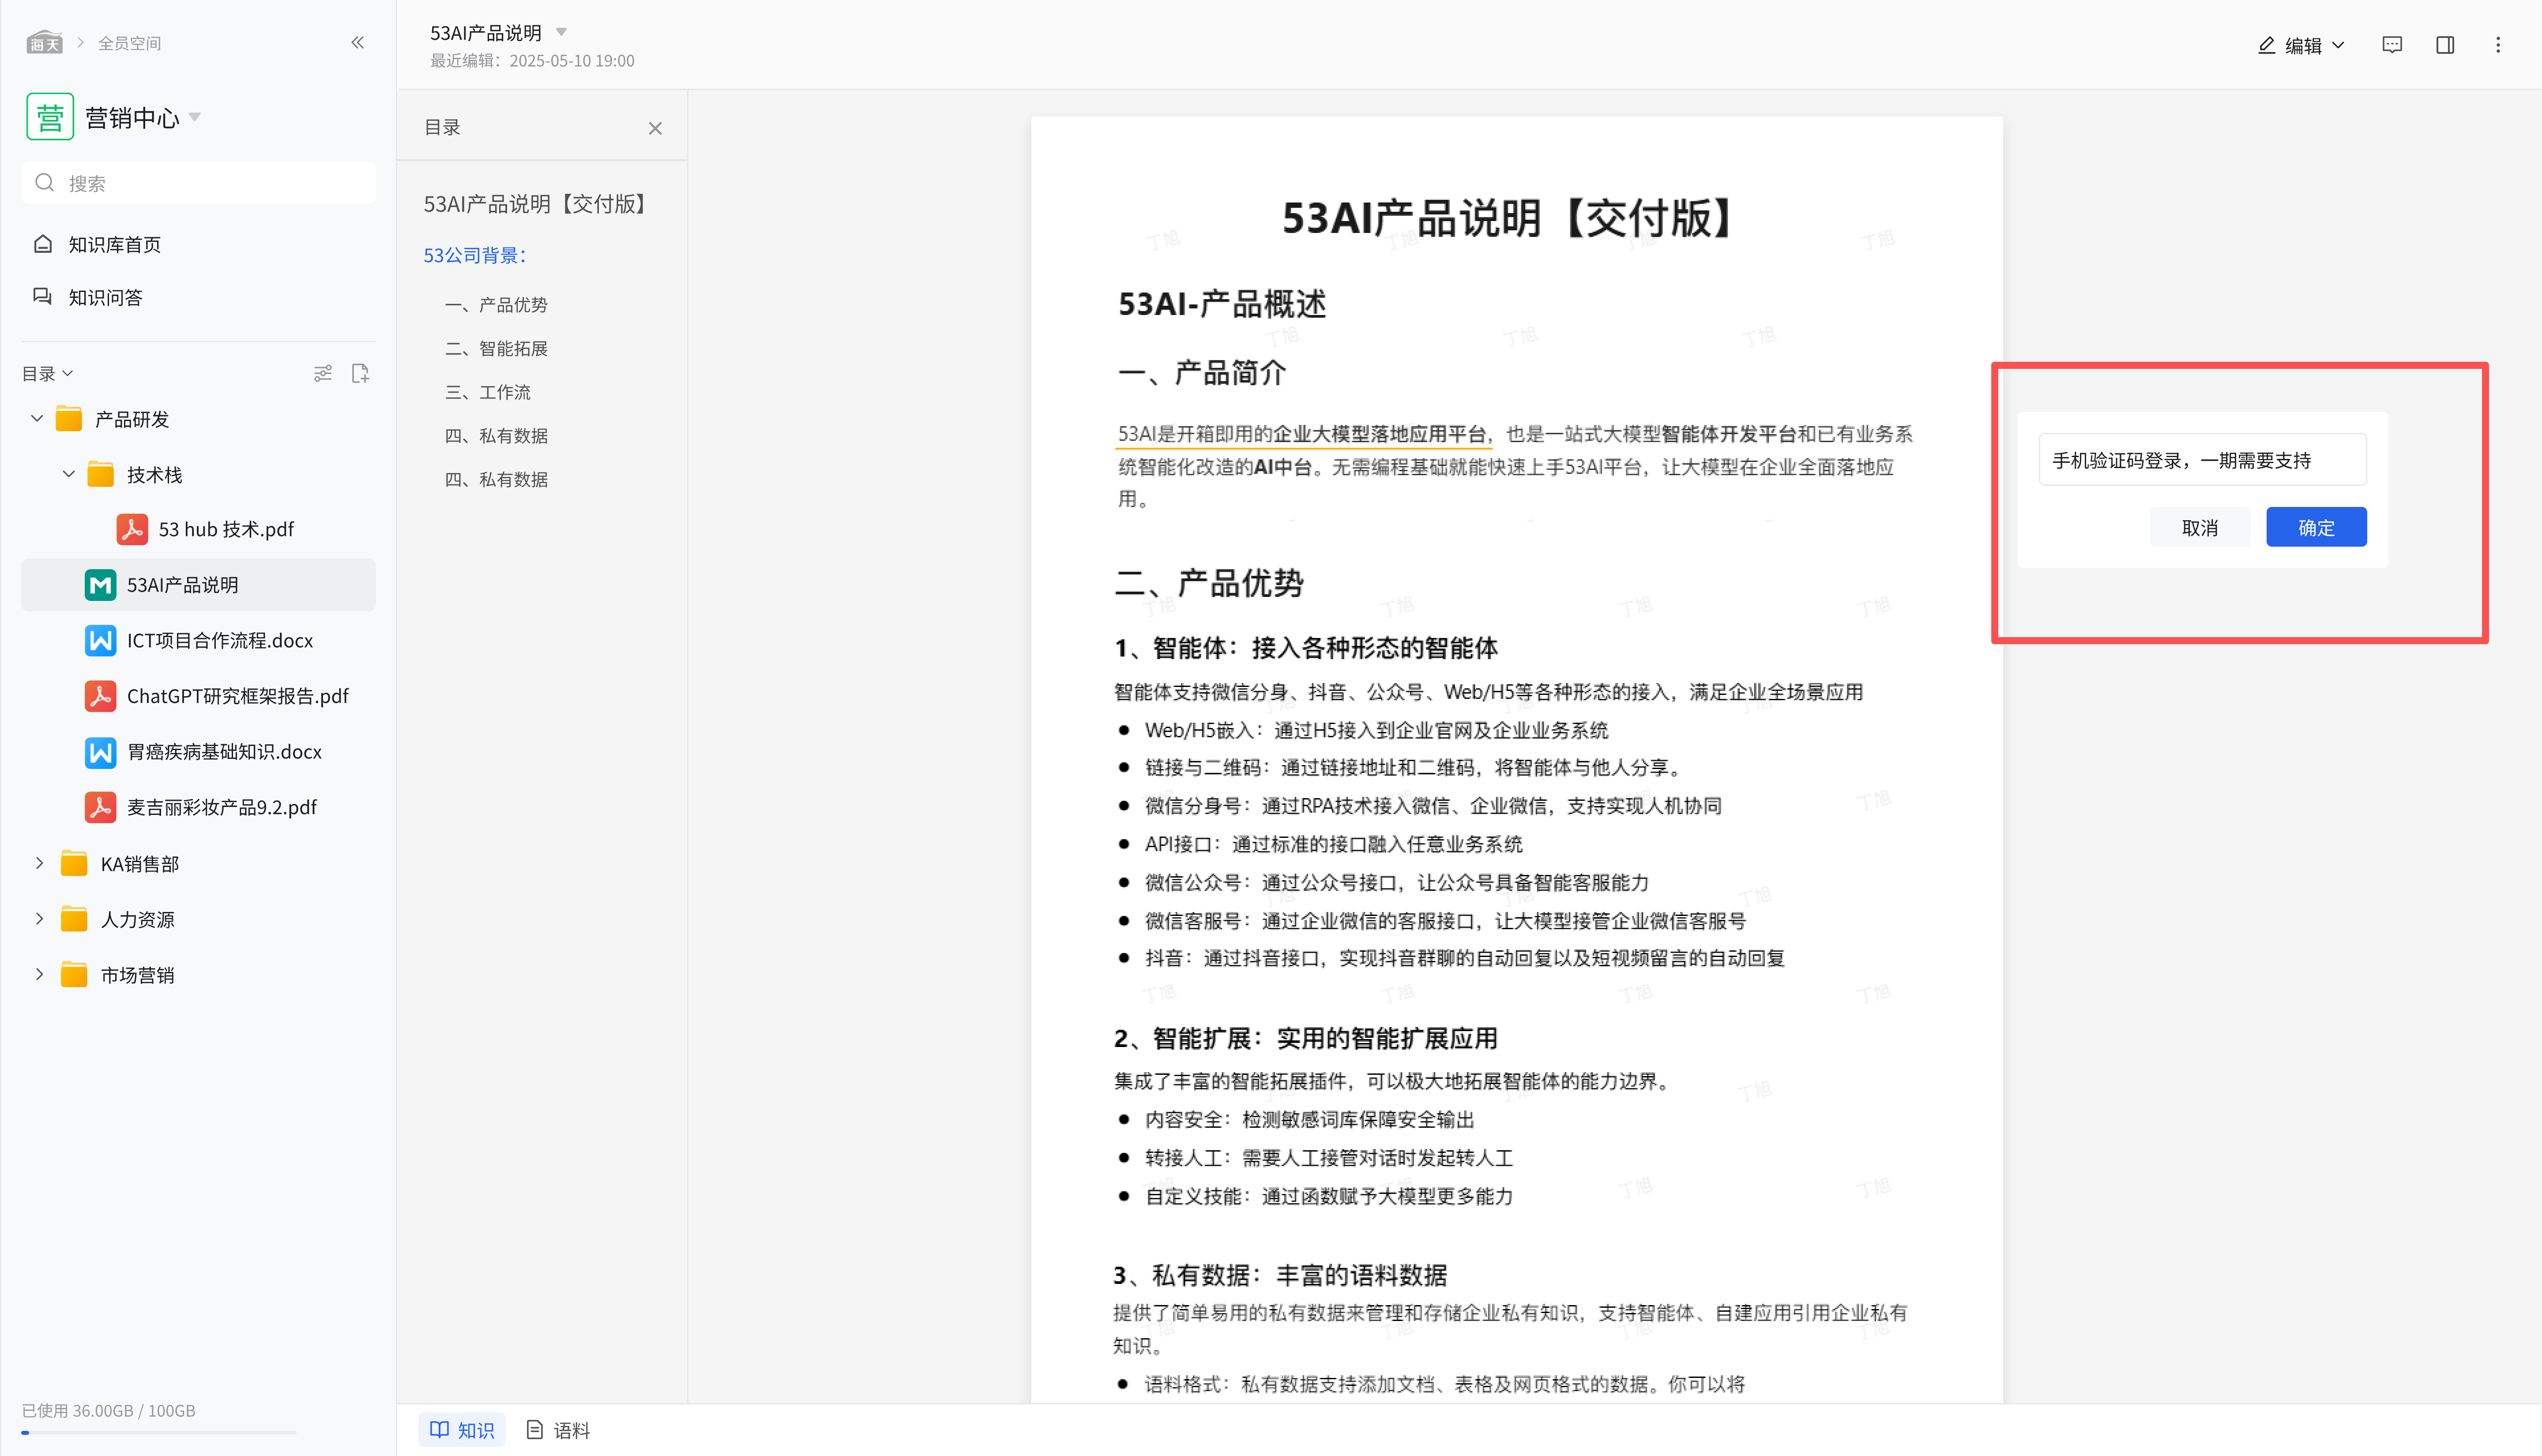The height and width of the screenshot is (1456, 2542).
Task: Click the directory filter settings icon
Action: tap(322, 373)
